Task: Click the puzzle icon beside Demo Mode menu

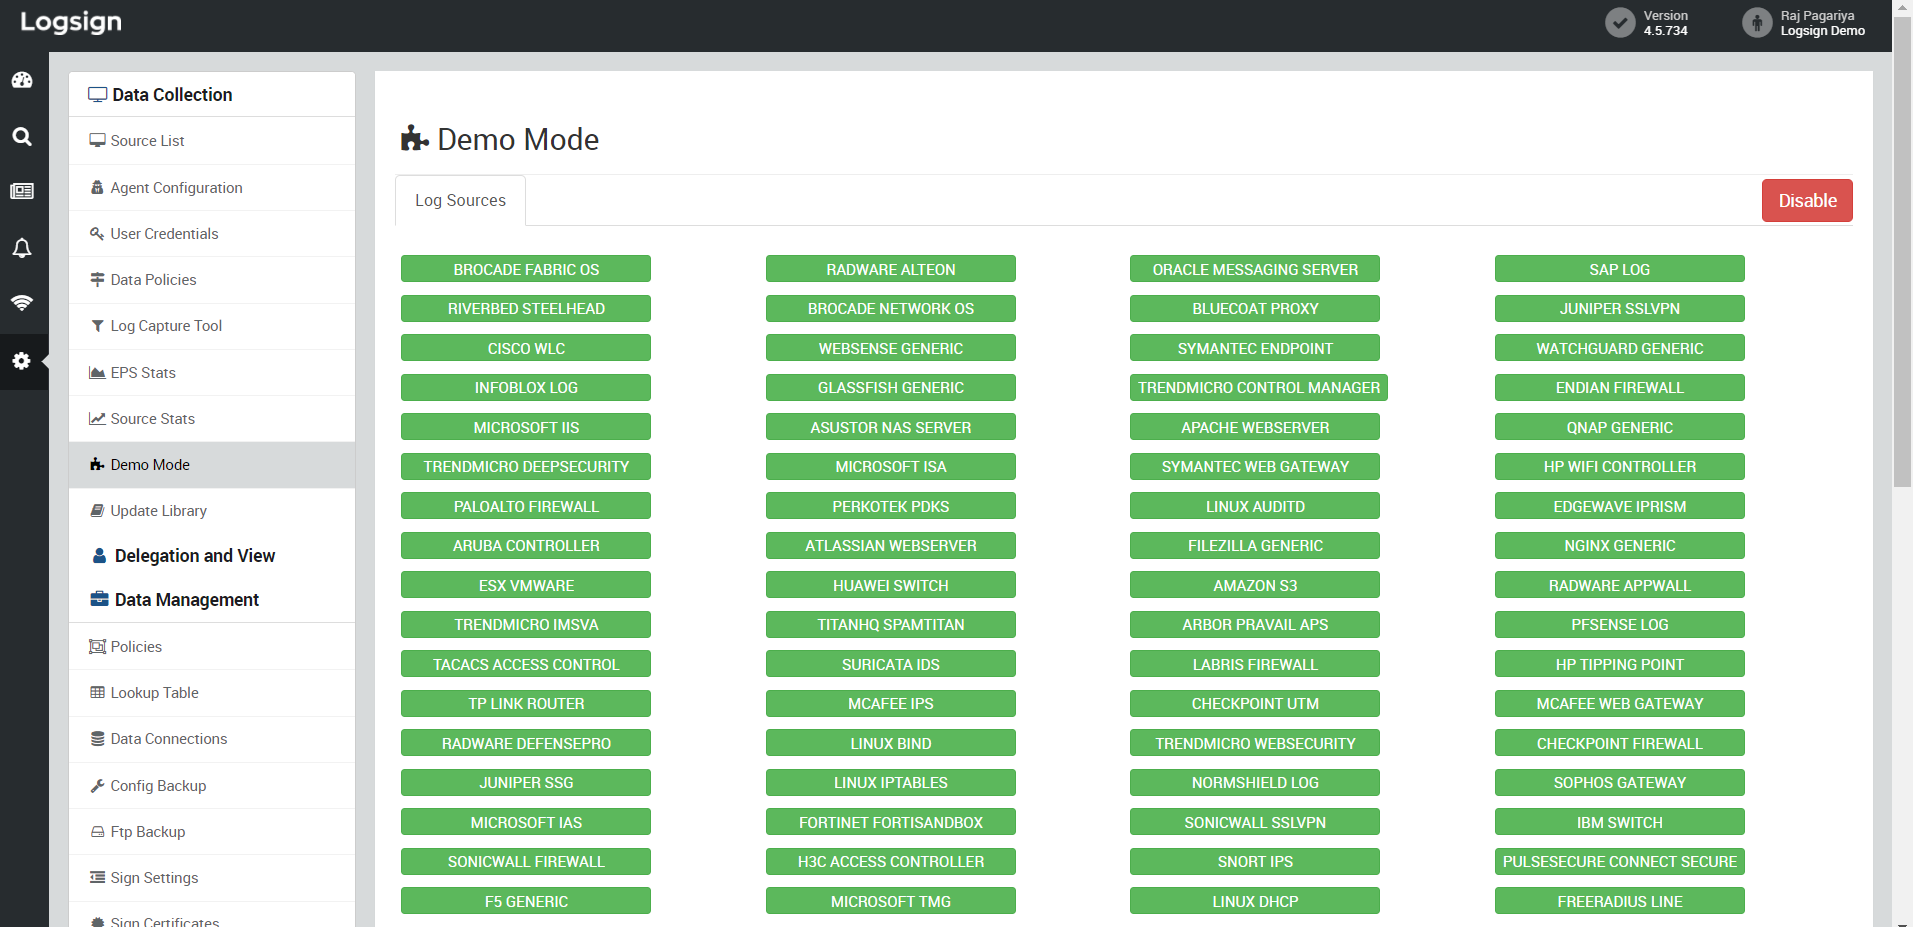Action: click(x=97, y=465)
